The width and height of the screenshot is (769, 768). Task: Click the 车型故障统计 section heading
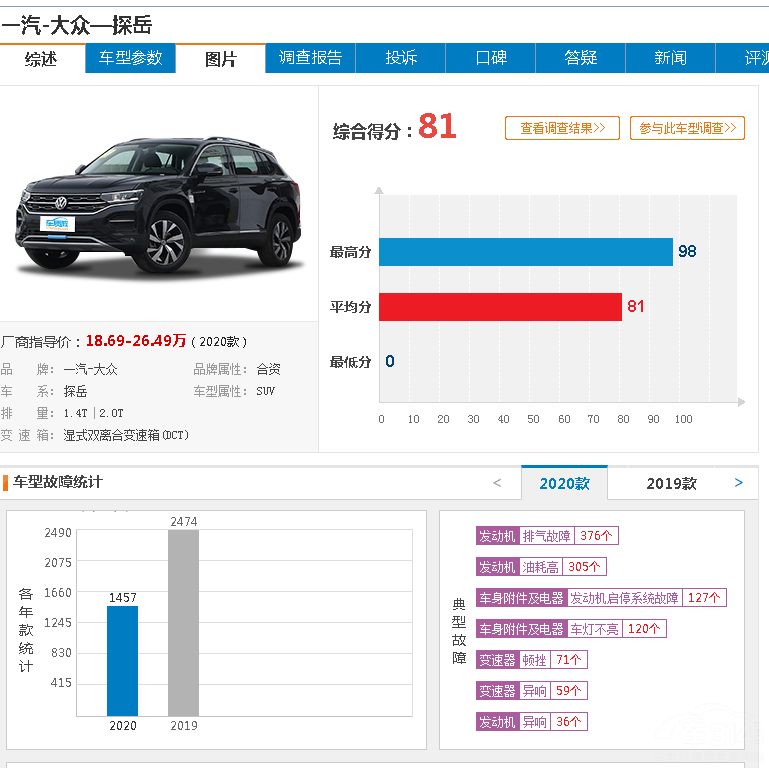click(58, 482)
